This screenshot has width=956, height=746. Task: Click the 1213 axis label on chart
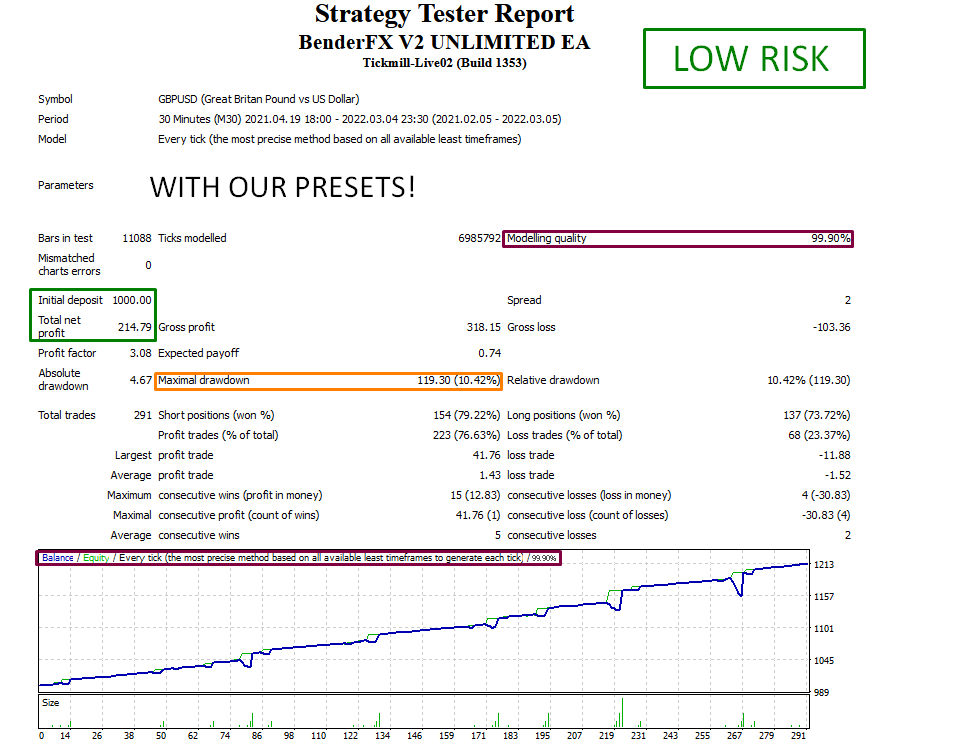(824, 565)
